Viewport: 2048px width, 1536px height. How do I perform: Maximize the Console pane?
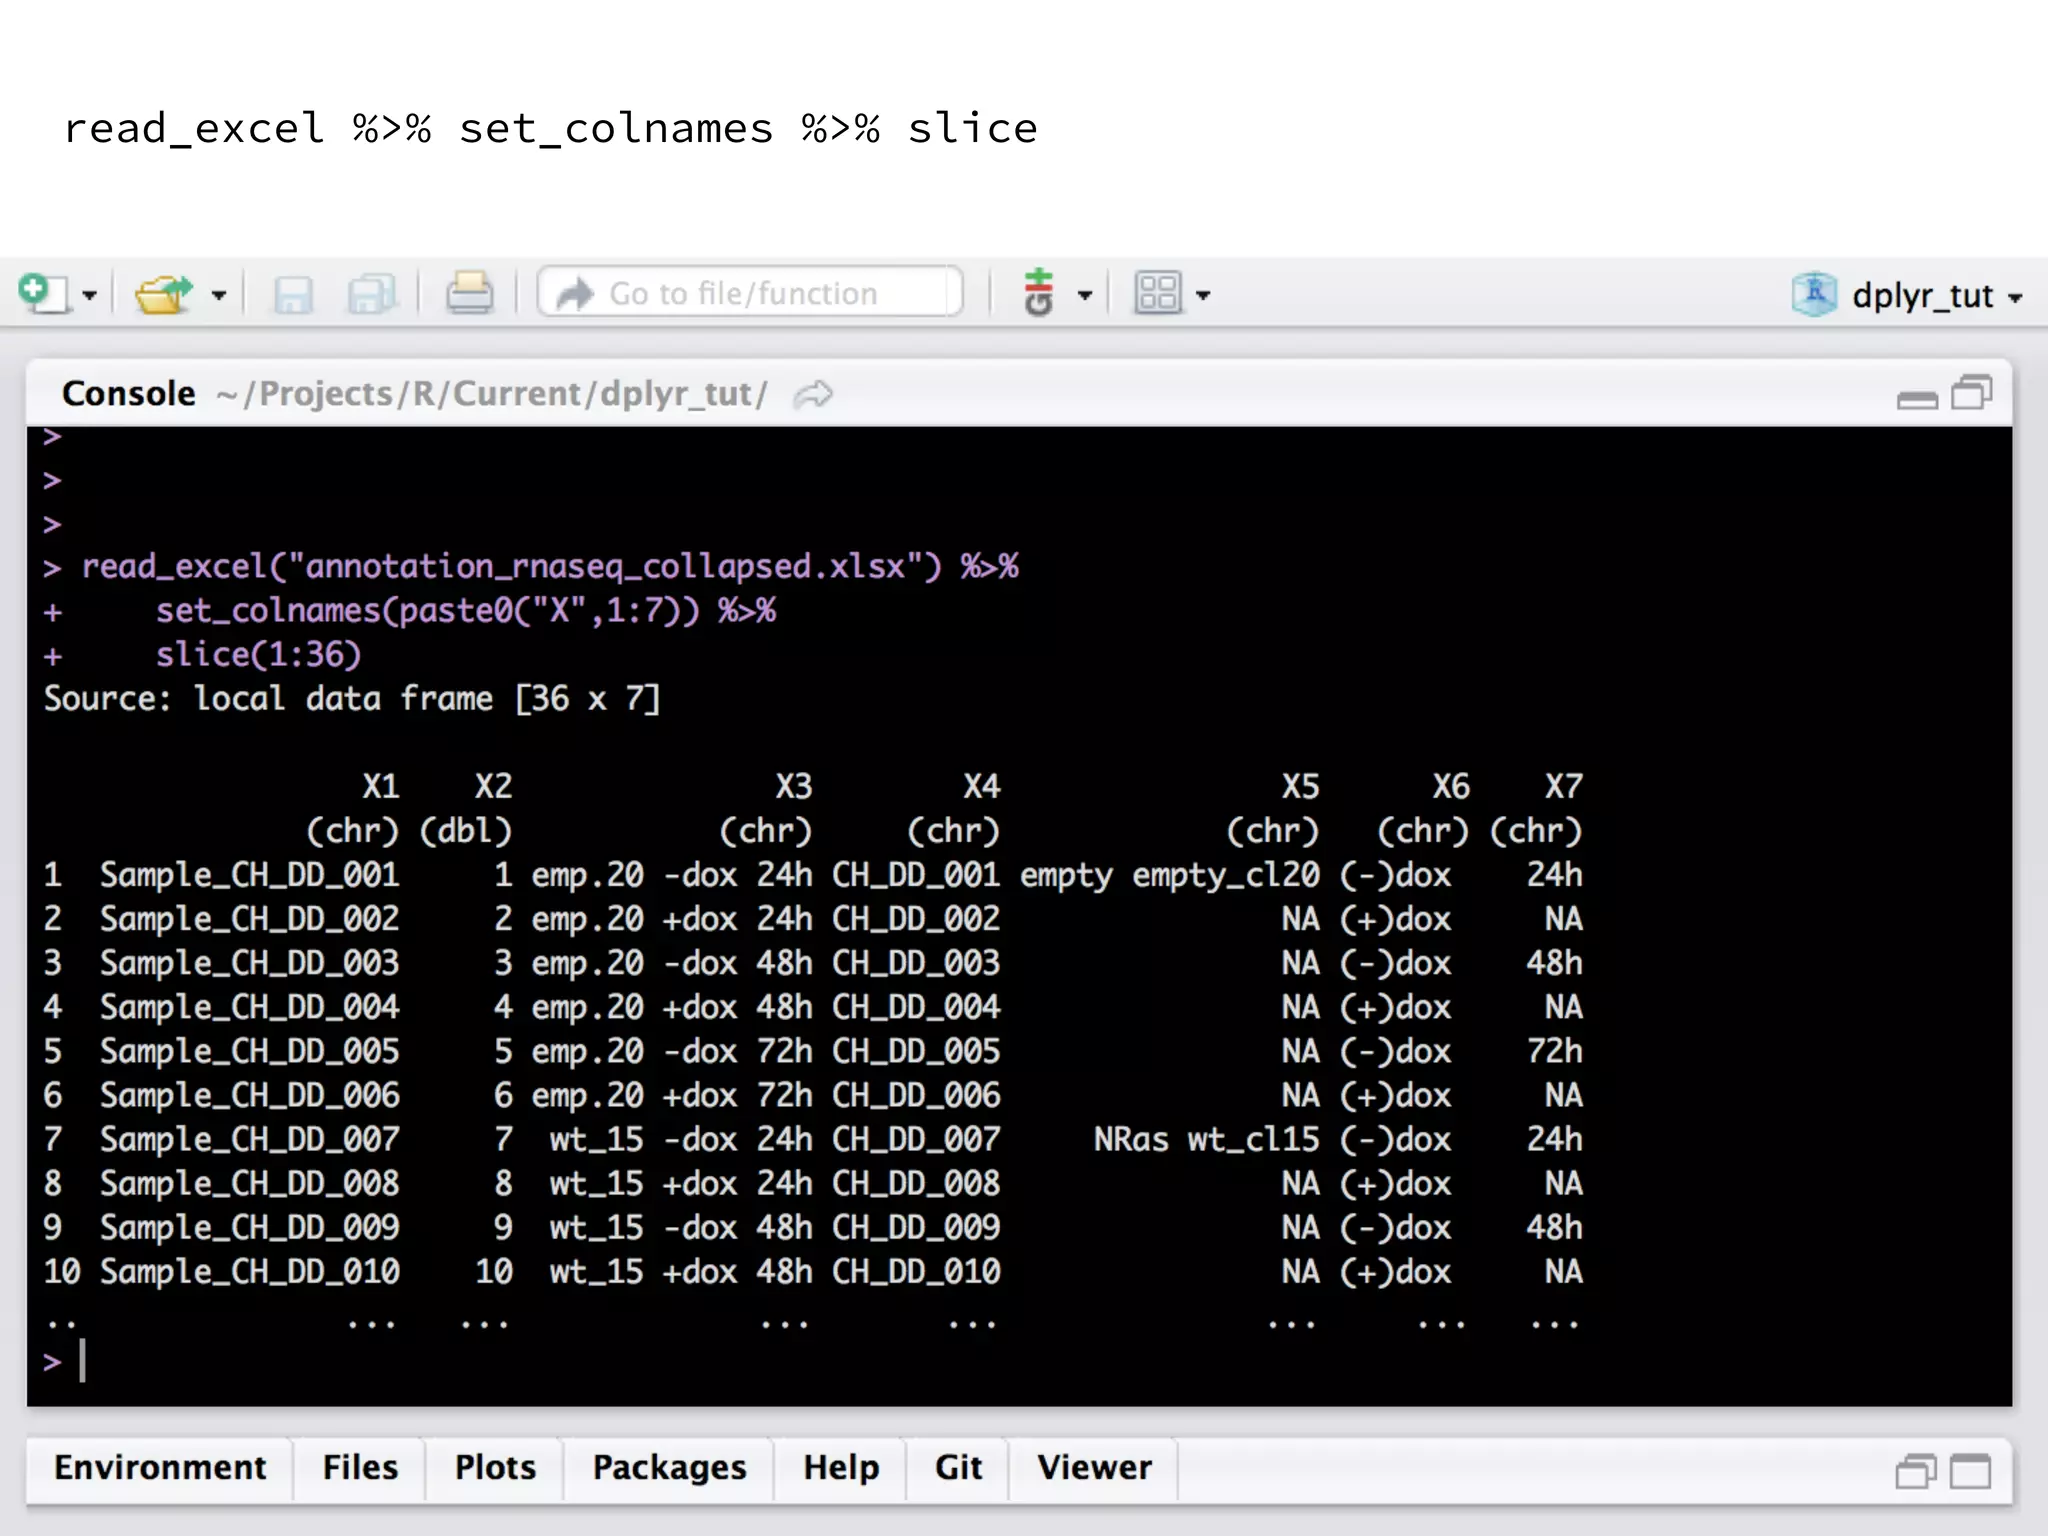pyautogui.click(x=1972, y=393)
